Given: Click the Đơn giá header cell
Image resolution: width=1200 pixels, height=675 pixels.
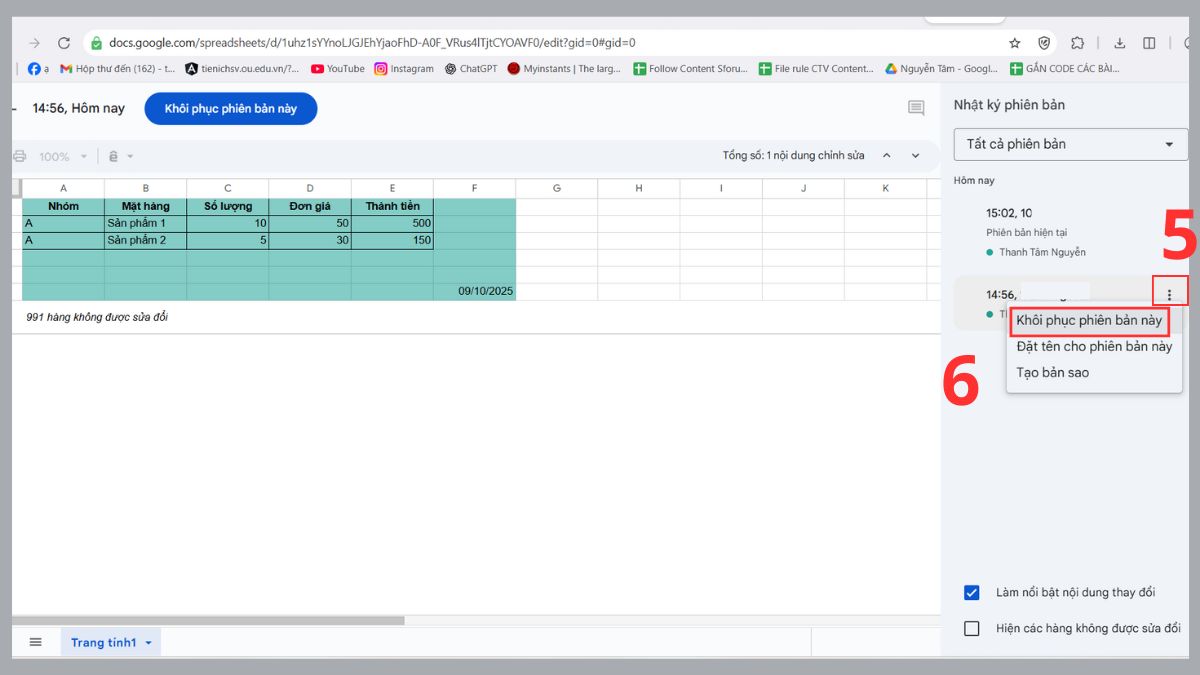Looking at the screenshot, I should tap(309, 206).
